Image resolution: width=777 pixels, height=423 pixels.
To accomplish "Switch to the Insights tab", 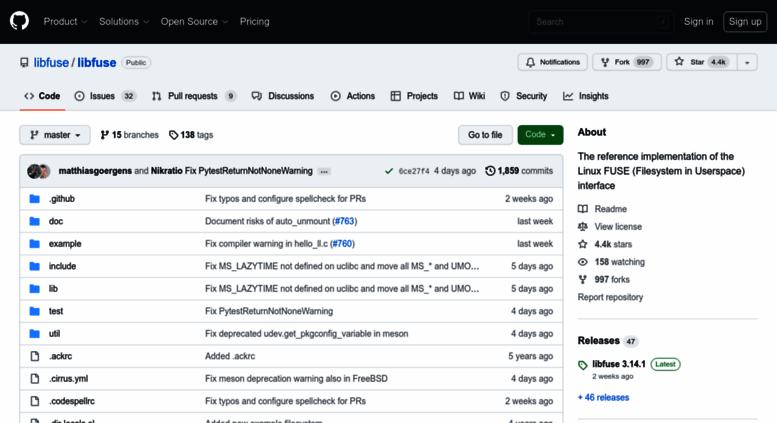I will (x=586, y=96).
